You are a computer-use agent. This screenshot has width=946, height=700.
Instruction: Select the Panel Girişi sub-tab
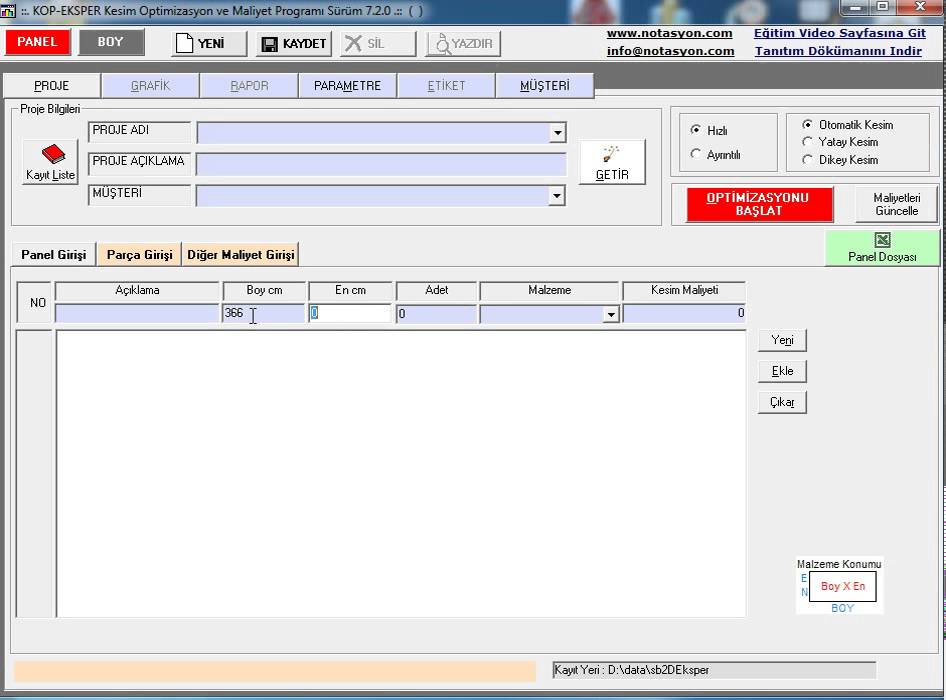coord(54,255)
